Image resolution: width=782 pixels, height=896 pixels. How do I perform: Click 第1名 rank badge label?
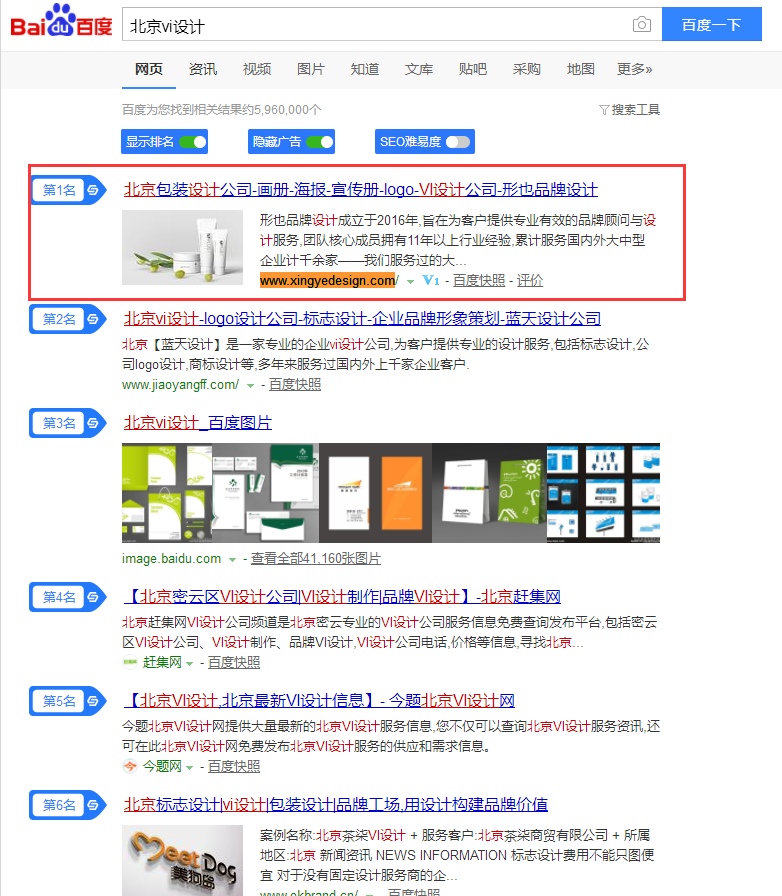(59, 190)
